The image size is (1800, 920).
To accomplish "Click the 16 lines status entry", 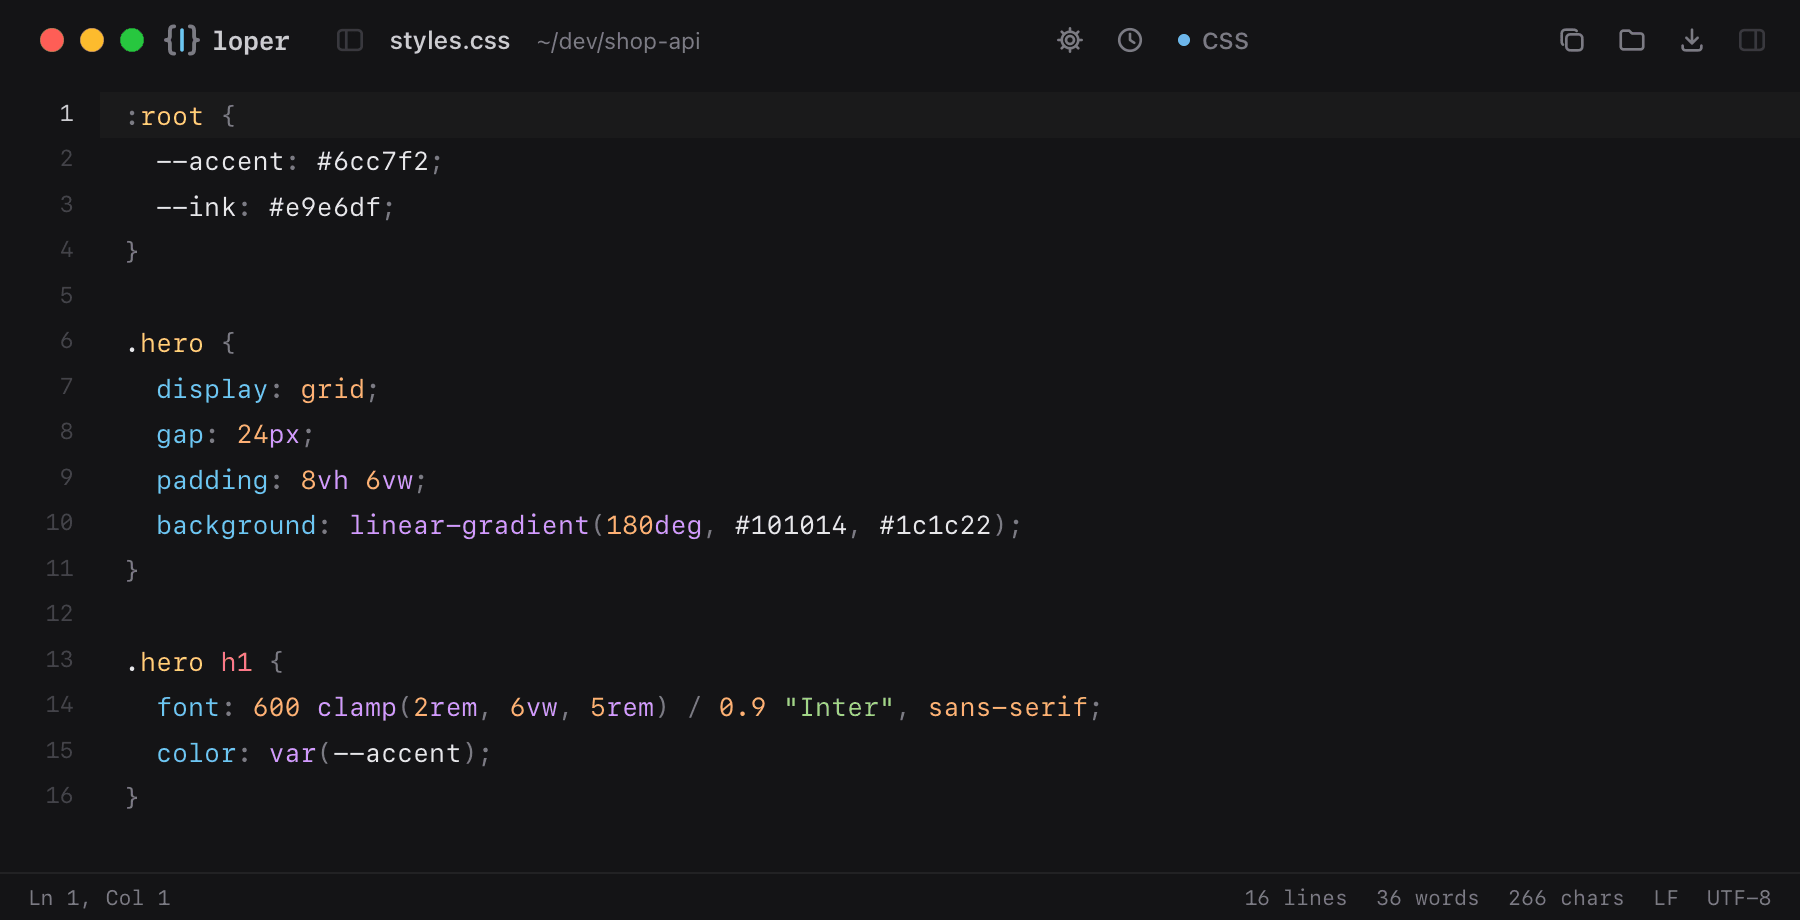I will tap(1296, 898).
